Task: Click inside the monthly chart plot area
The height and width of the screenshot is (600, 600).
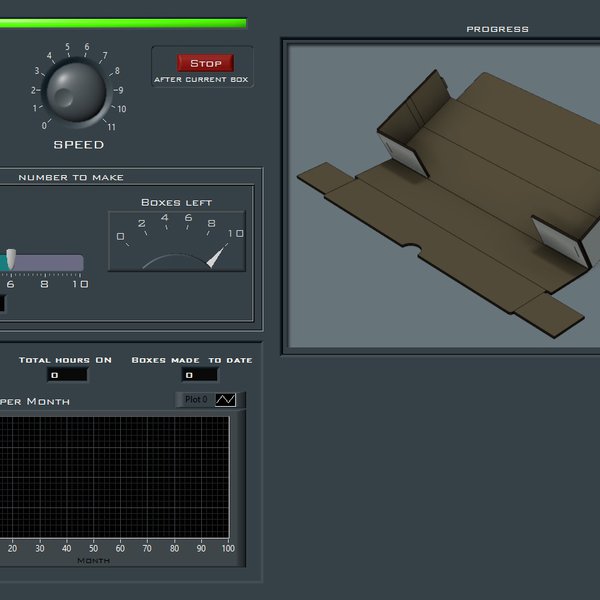Action: coord(115,477)
